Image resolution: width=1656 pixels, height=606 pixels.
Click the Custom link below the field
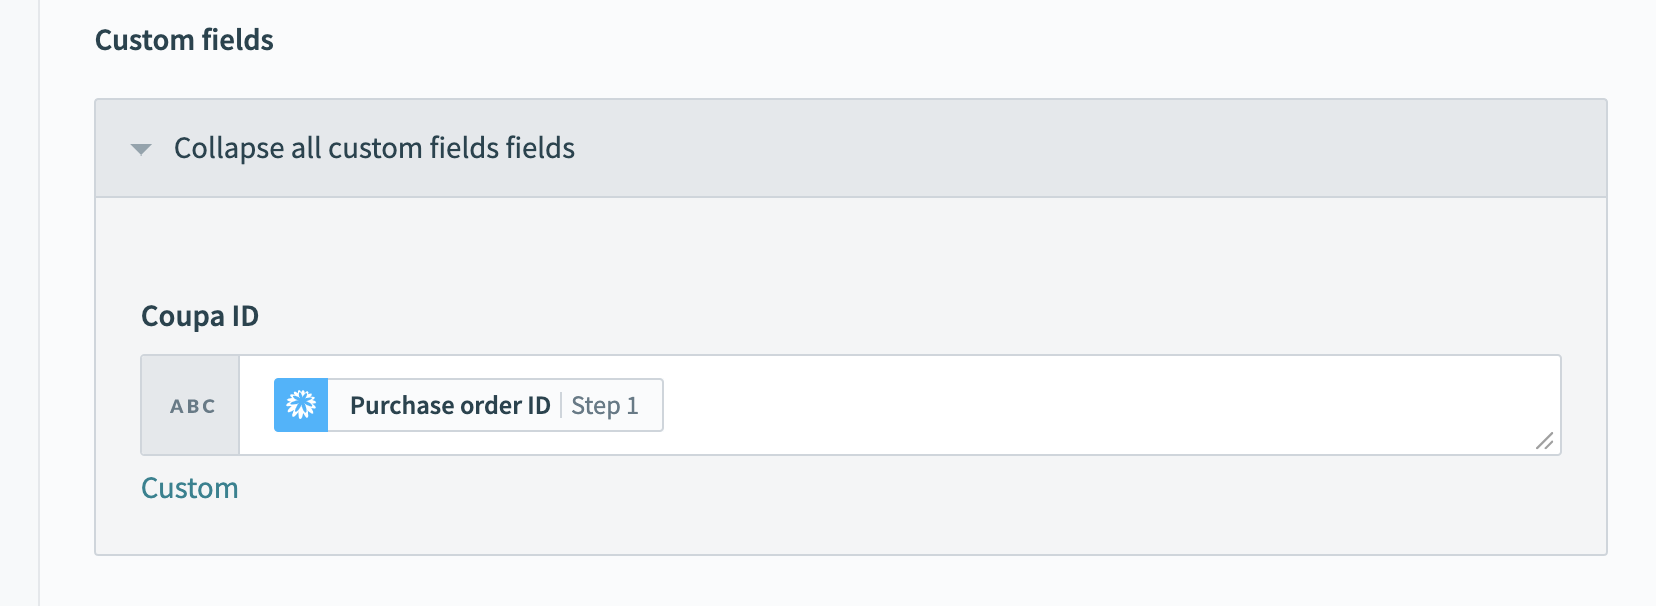[190, 488]
